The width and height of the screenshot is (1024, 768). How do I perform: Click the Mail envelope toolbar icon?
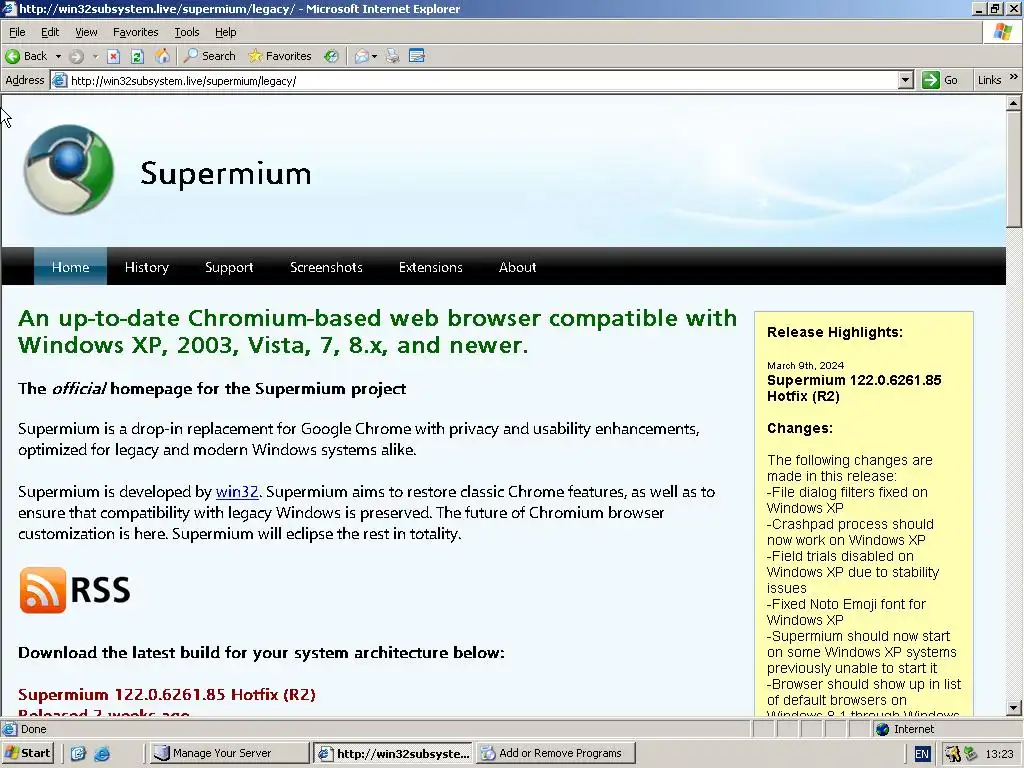361,56
